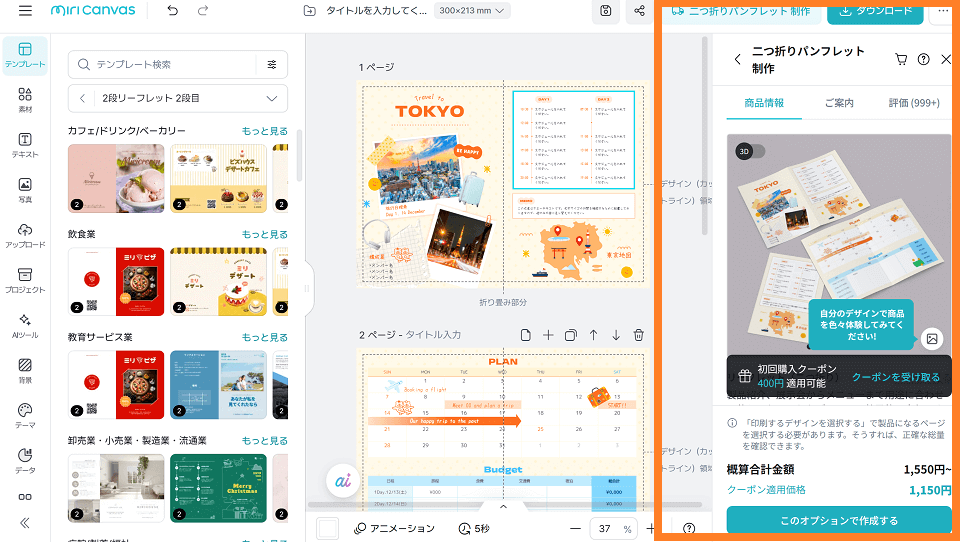Delete page 2 with trash icon
The image size is (960, 542).
tap(639, 335)
